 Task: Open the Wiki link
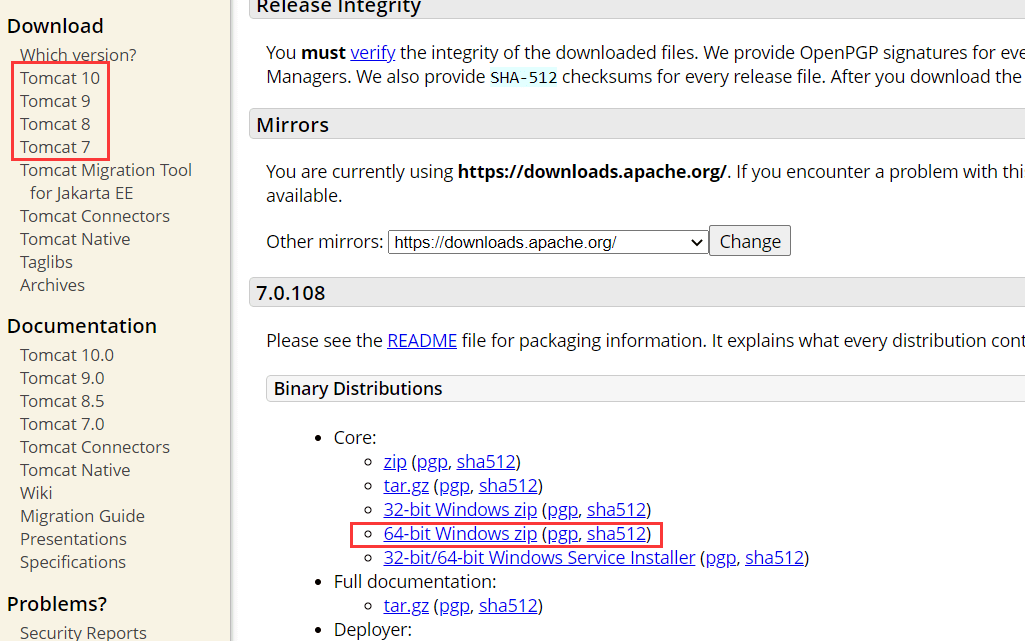(x=36, y=493)
